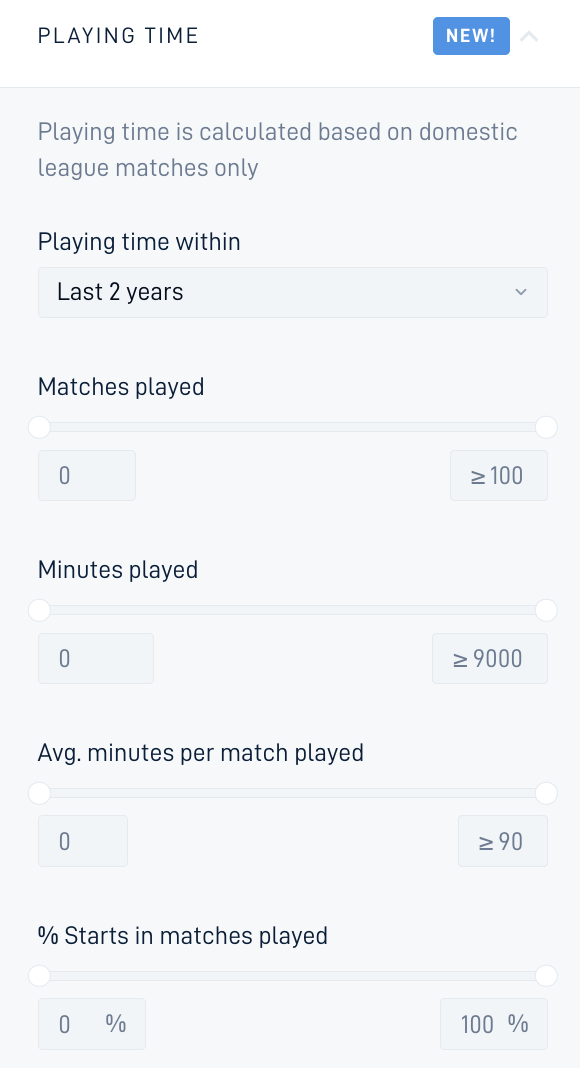Click Avg. minutes per match right handle
The width and height of the screenshot is (580, 1068).
point(546,794)
